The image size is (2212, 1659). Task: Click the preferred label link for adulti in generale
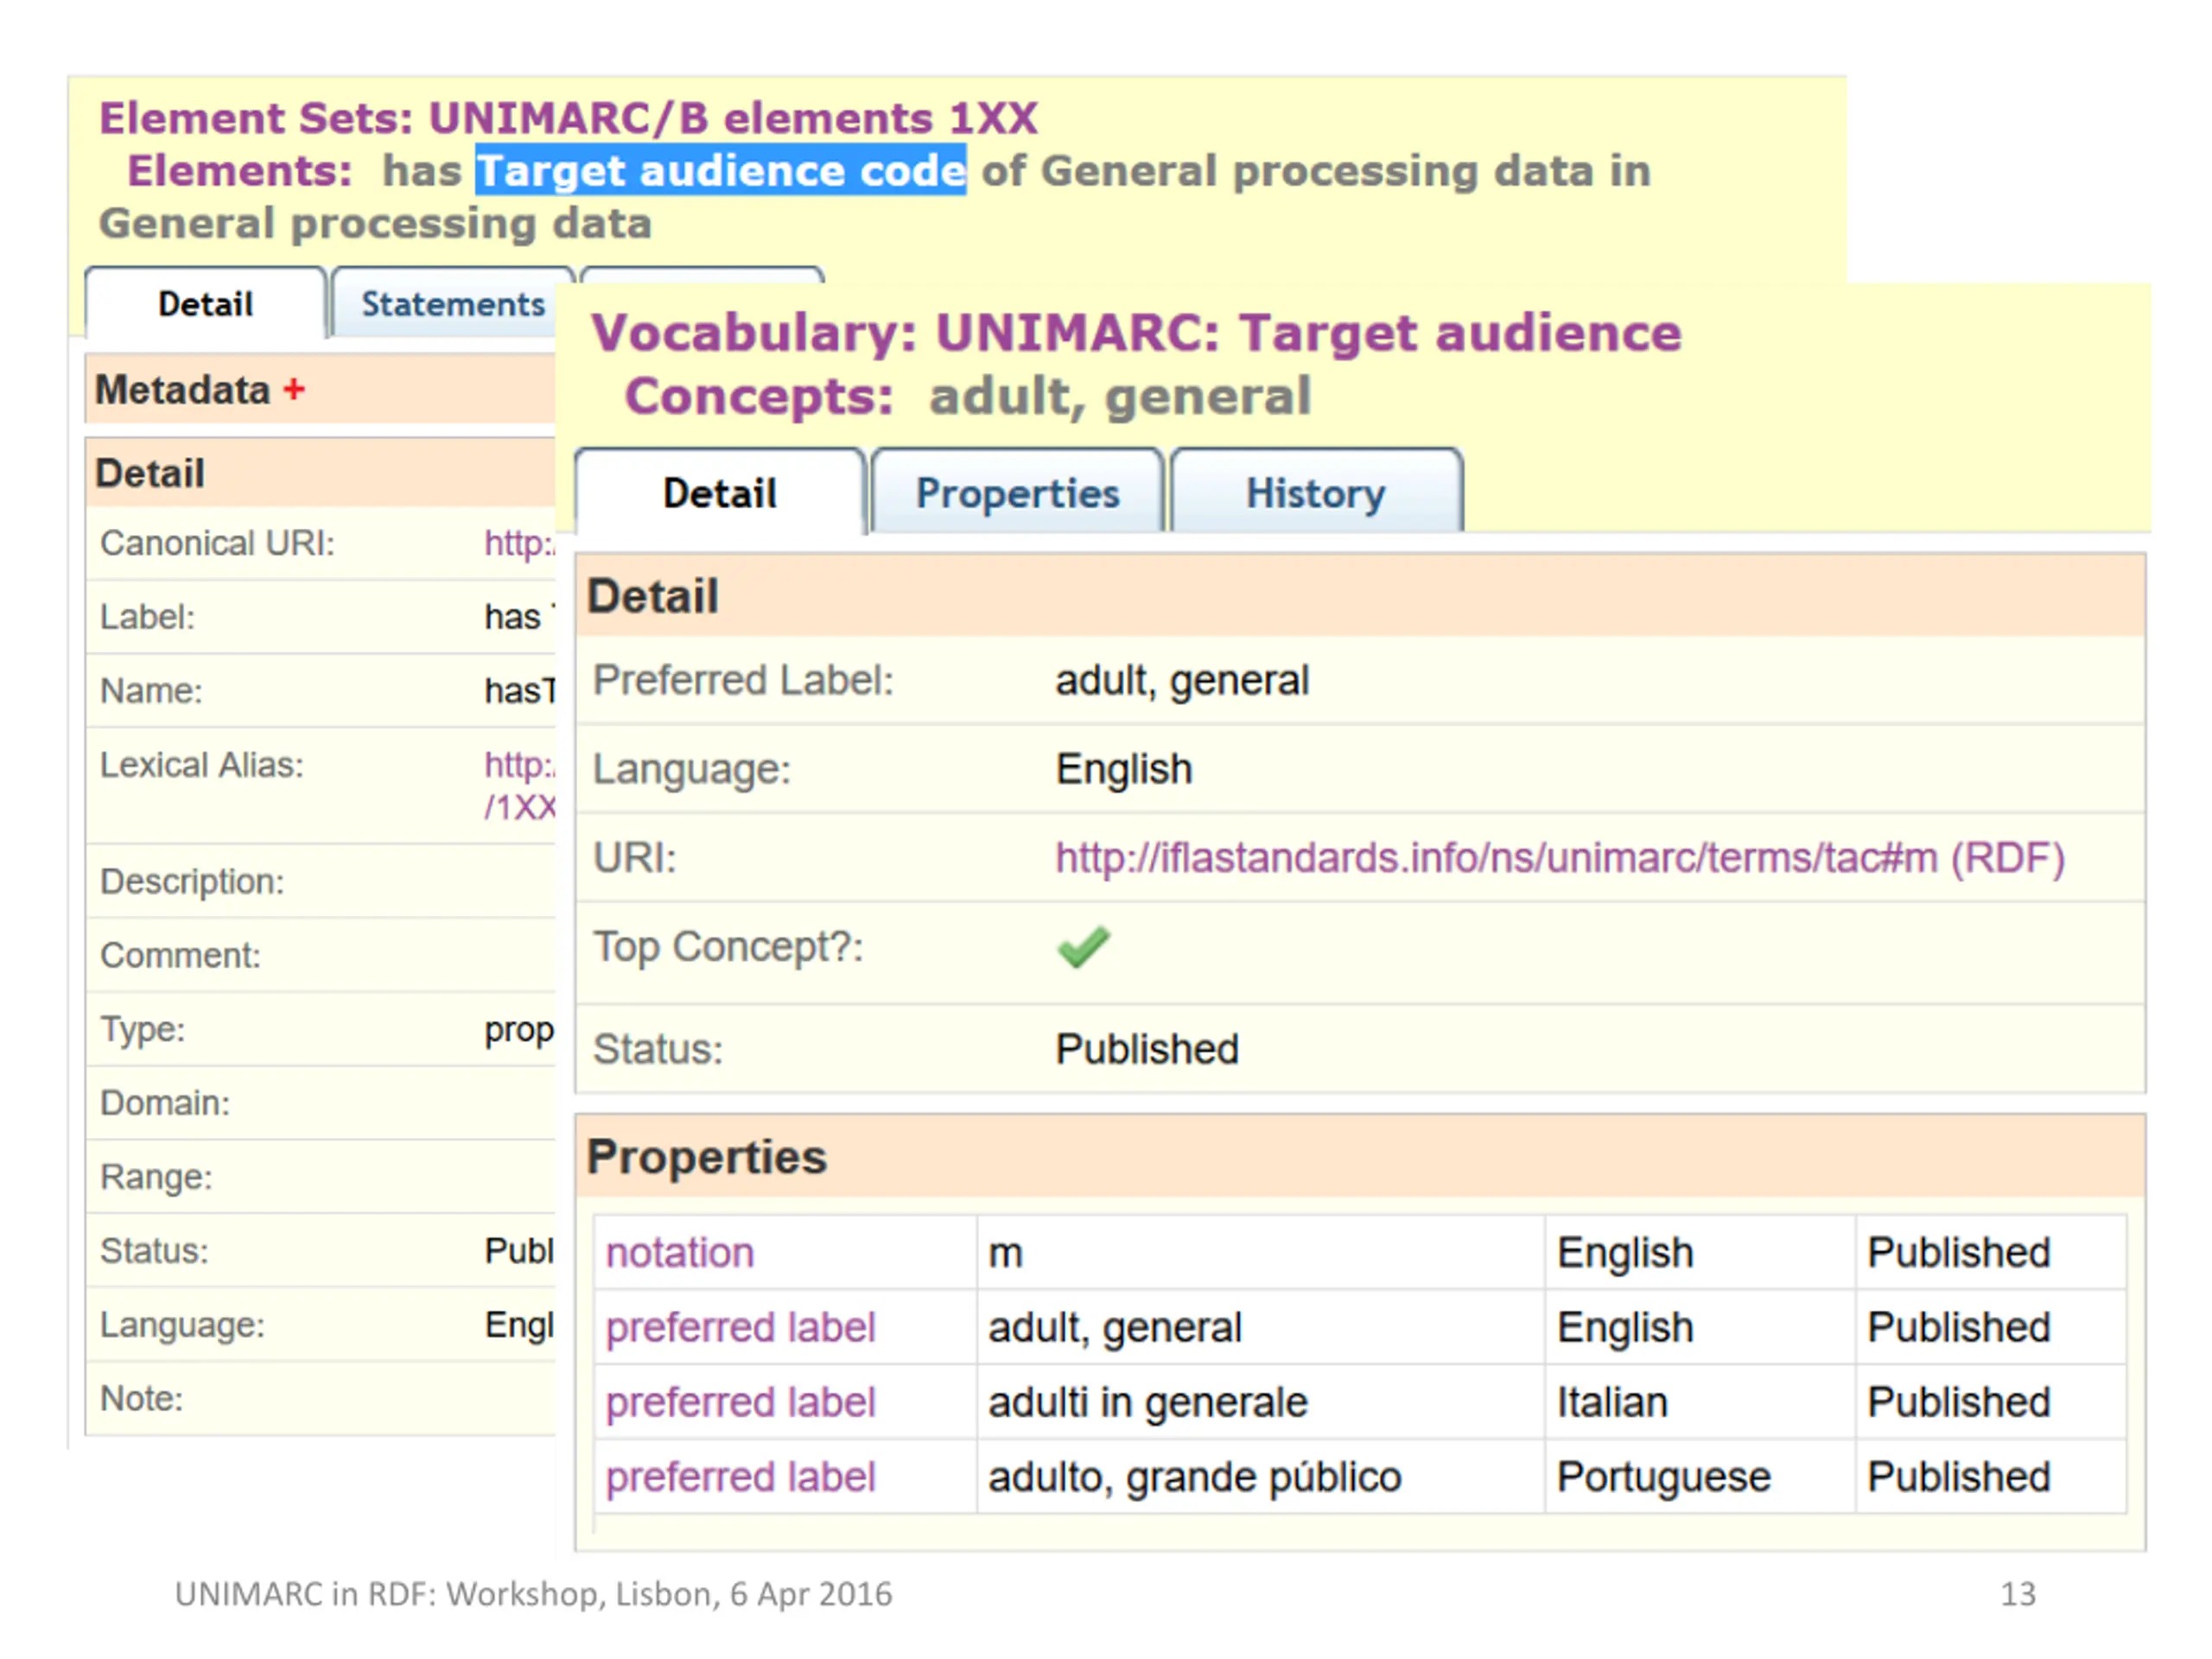[x=740, y=1403]
